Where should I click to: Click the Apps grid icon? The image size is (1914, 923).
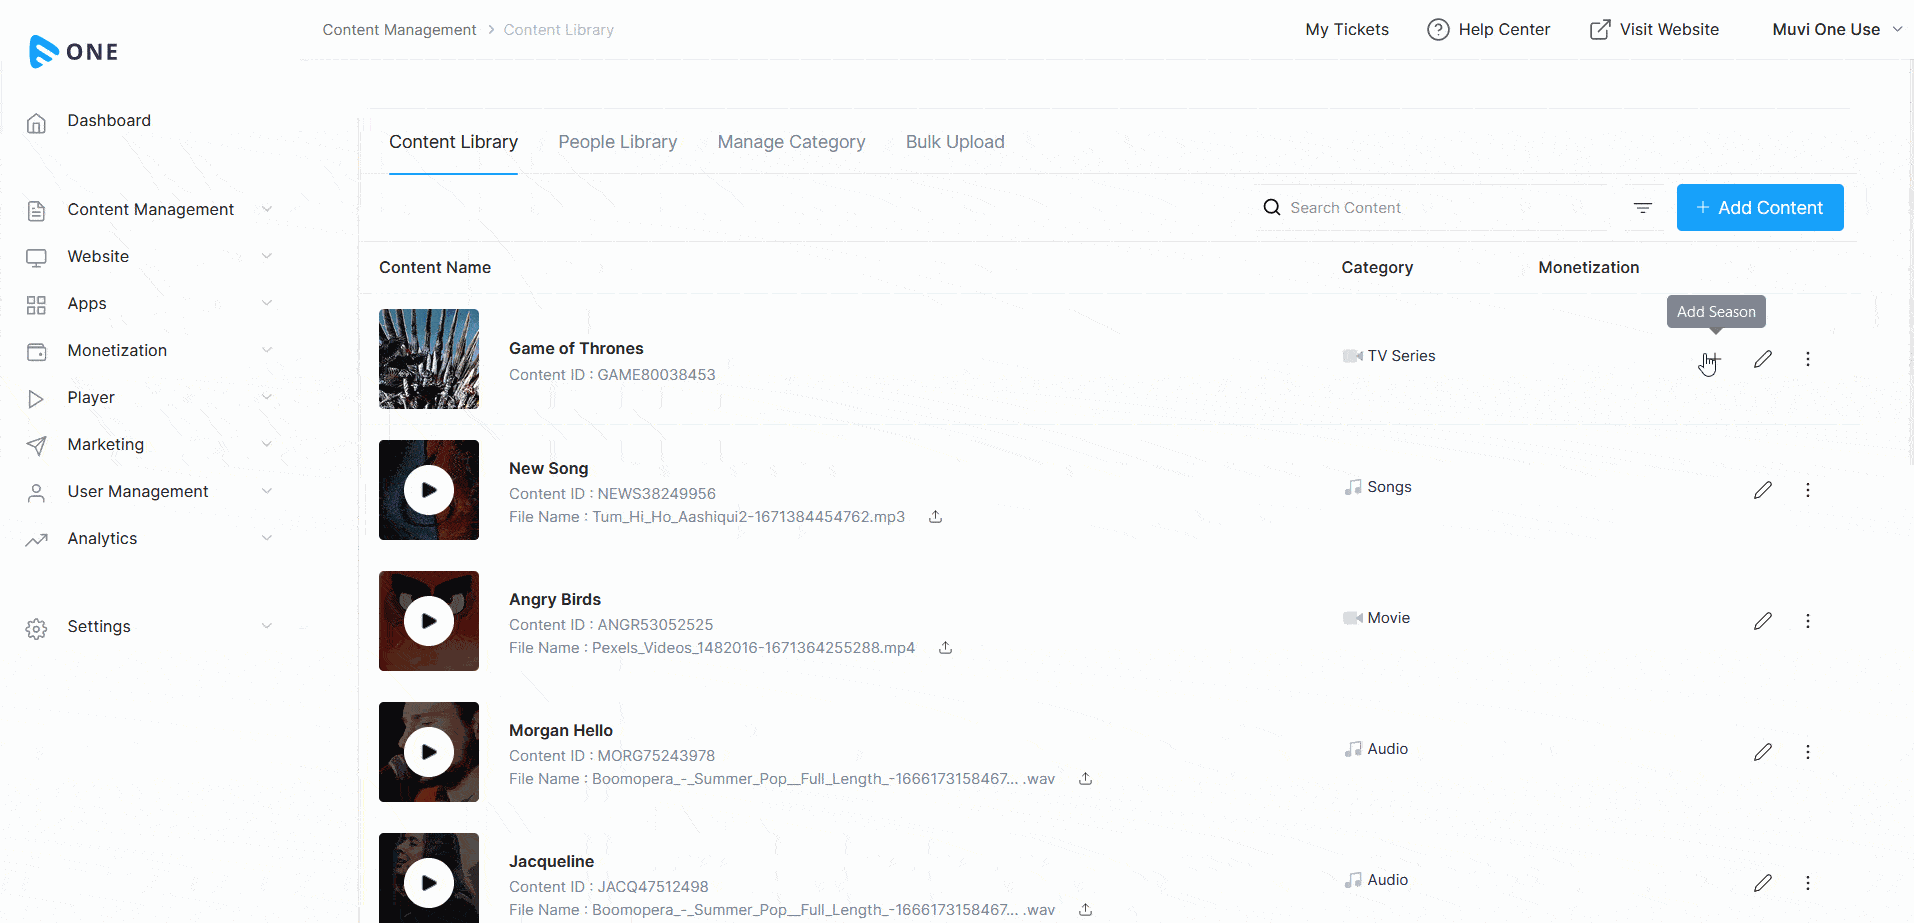click(37, 304)
